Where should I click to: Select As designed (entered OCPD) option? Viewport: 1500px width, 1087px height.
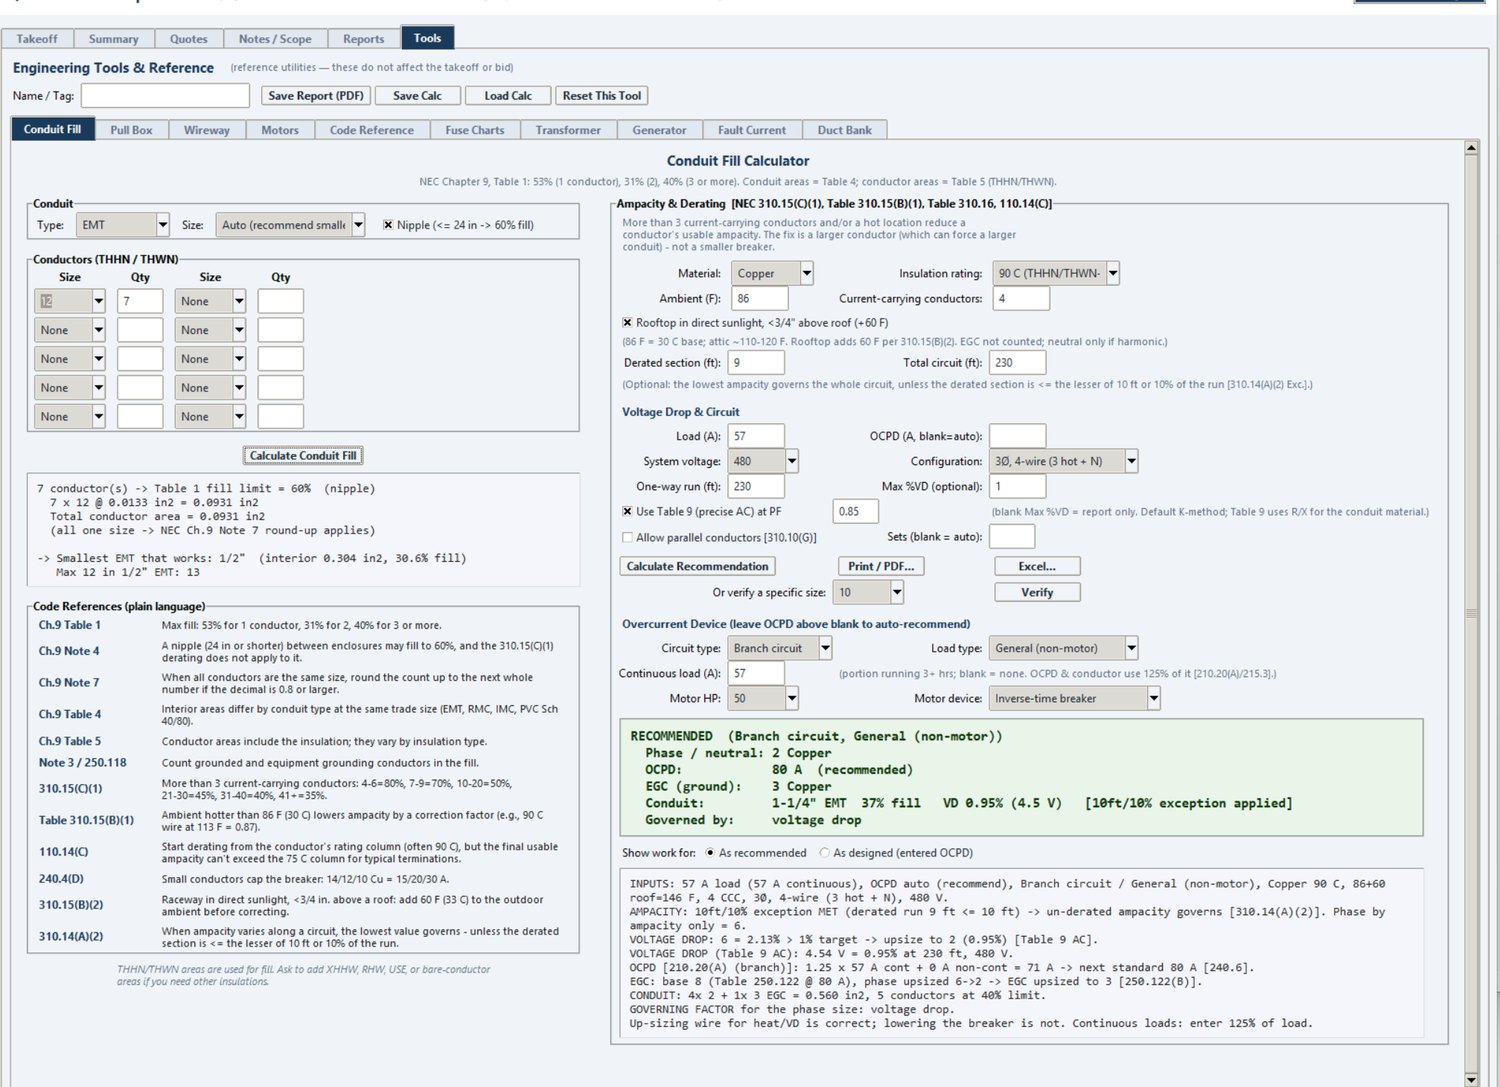point(825,853)
